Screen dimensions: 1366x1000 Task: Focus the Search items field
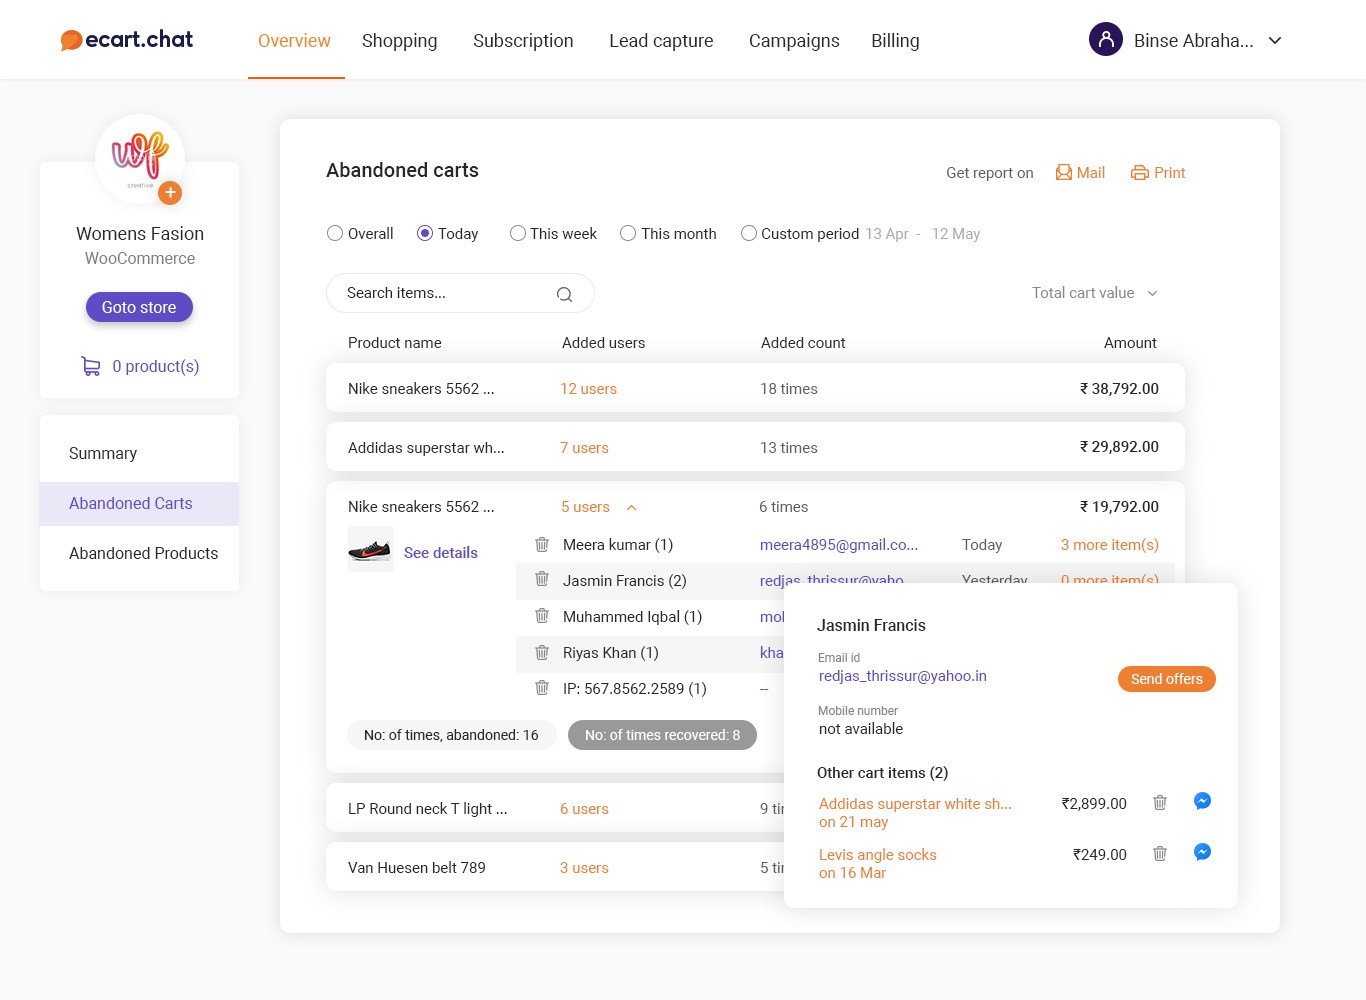(x=460, y=293)
